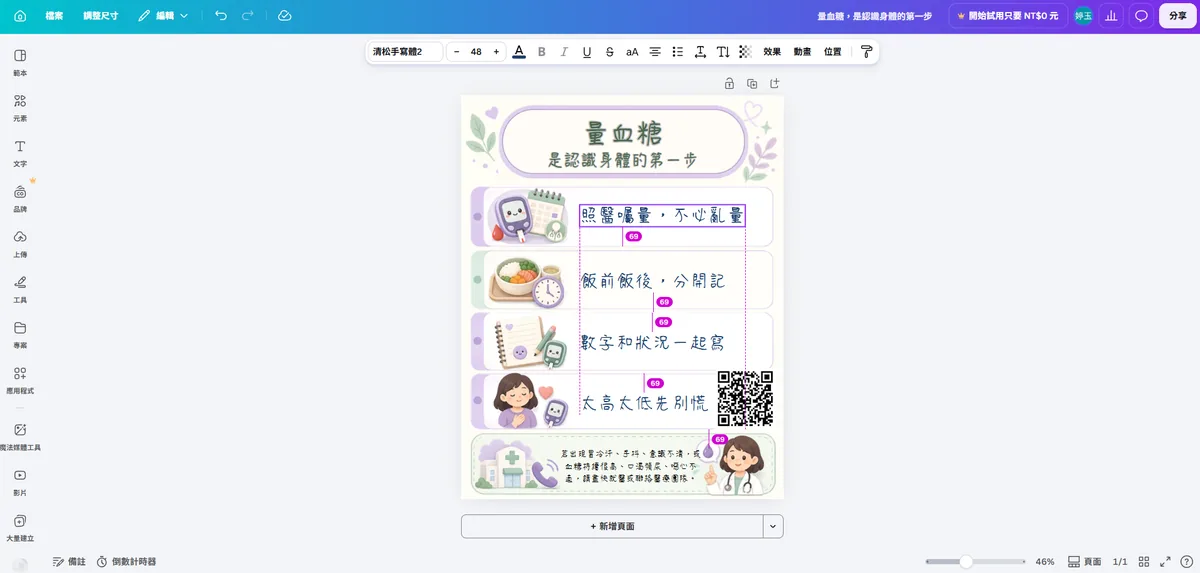Toggle bulleted list formatting

(678, 52)
